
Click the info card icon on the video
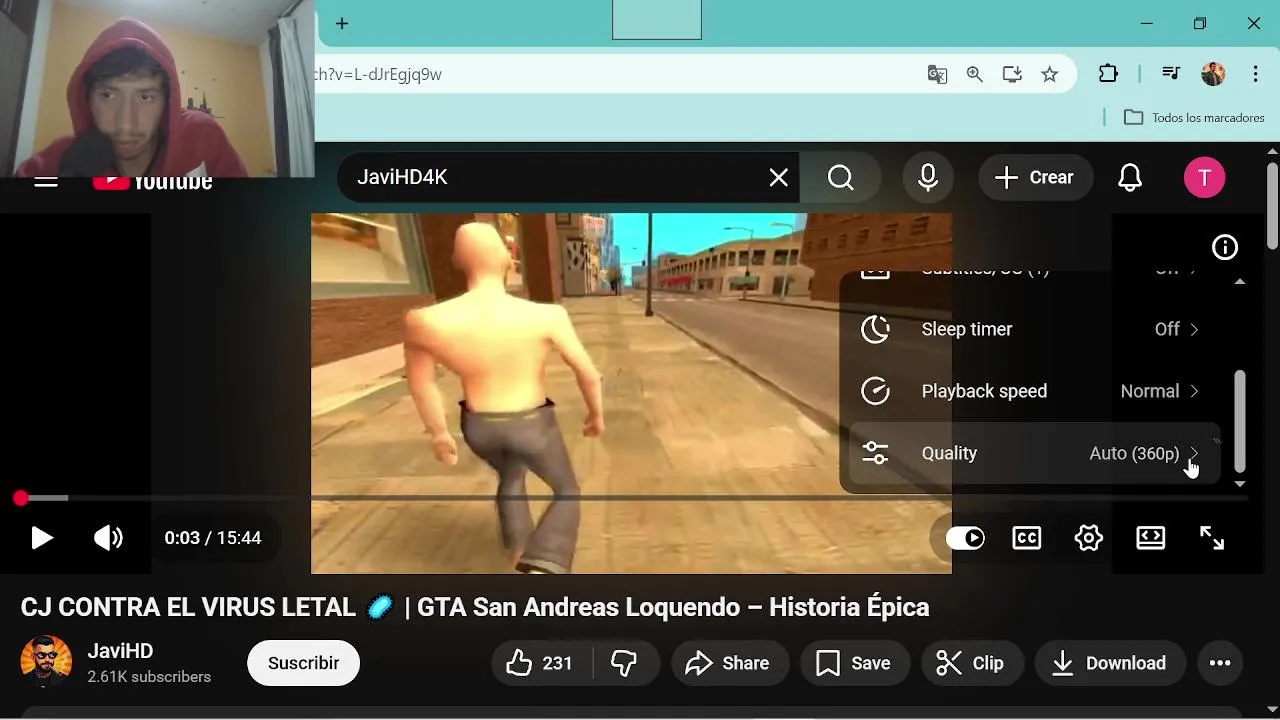click(1225, 247)
